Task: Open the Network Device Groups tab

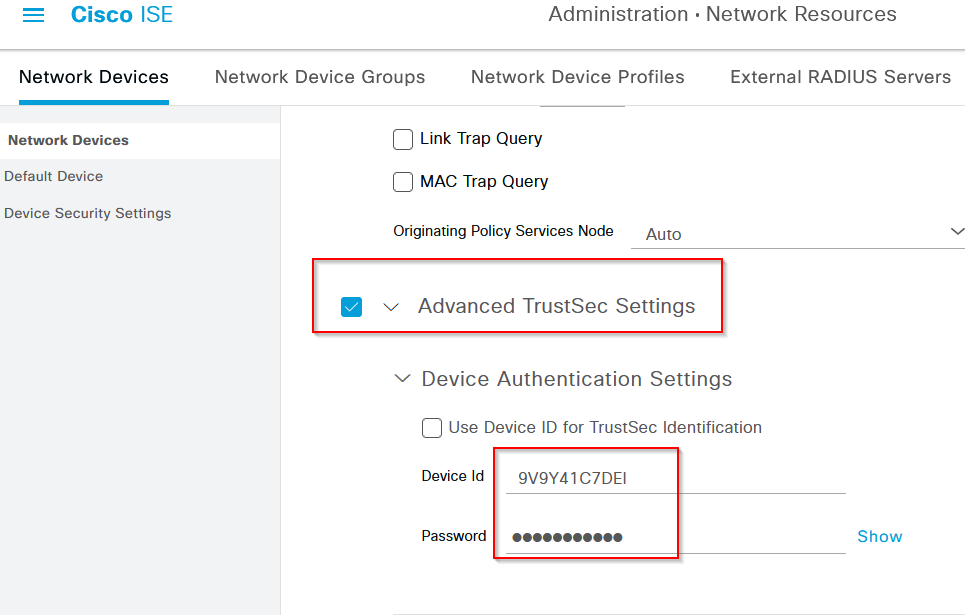Action: click(319, 77)
